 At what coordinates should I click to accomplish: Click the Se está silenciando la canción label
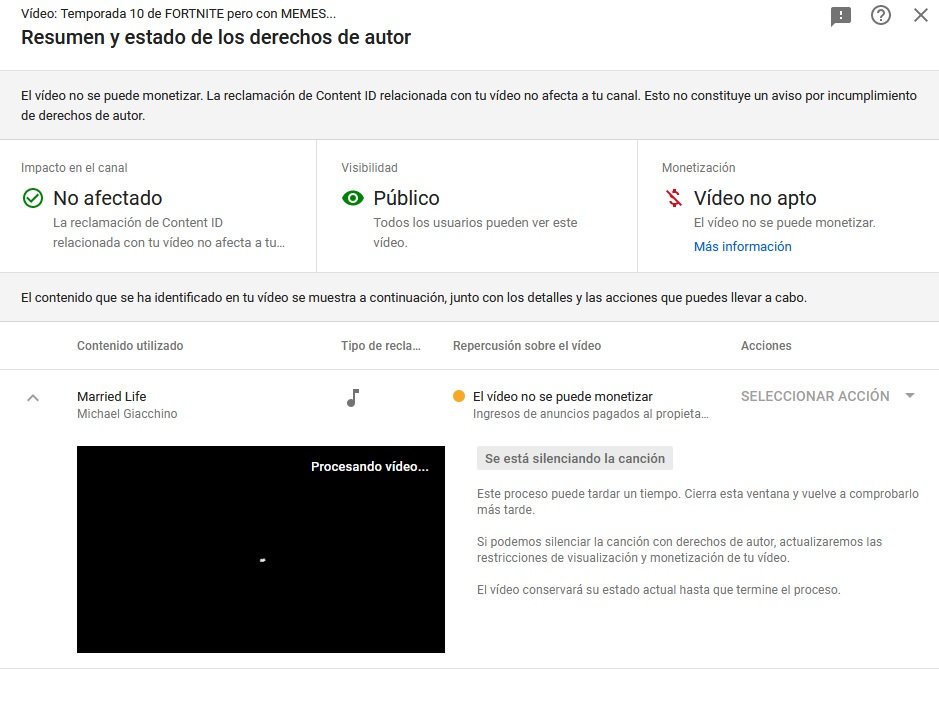click(x=575, y=459)
